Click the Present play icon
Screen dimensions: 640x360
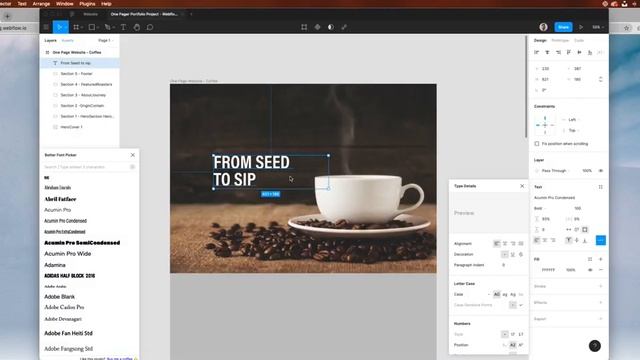(x=581, y=27)
